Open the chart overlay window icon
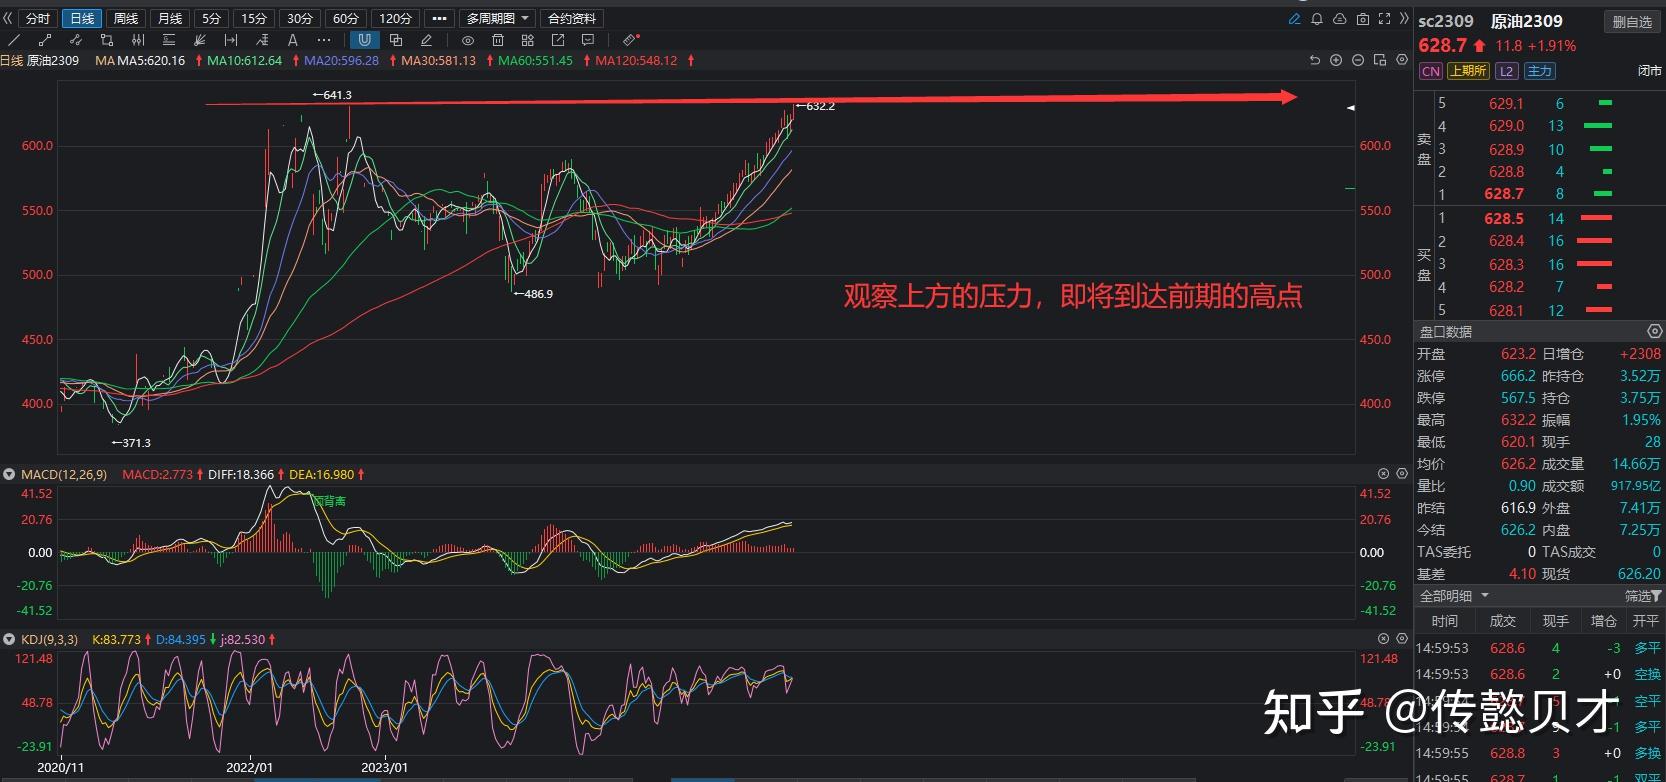 pos(1380,61)
